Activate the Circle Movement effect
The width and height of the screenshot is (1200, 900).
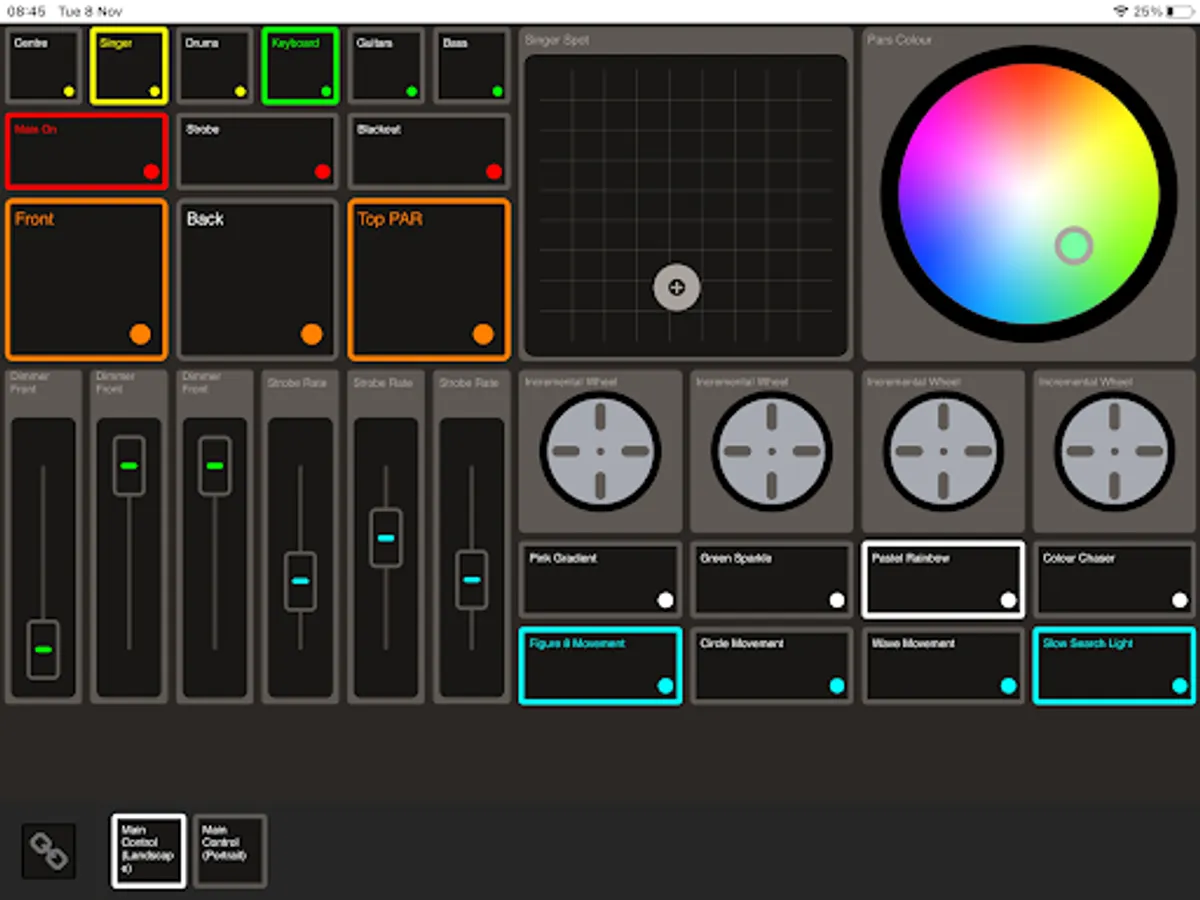pos(771,665)
